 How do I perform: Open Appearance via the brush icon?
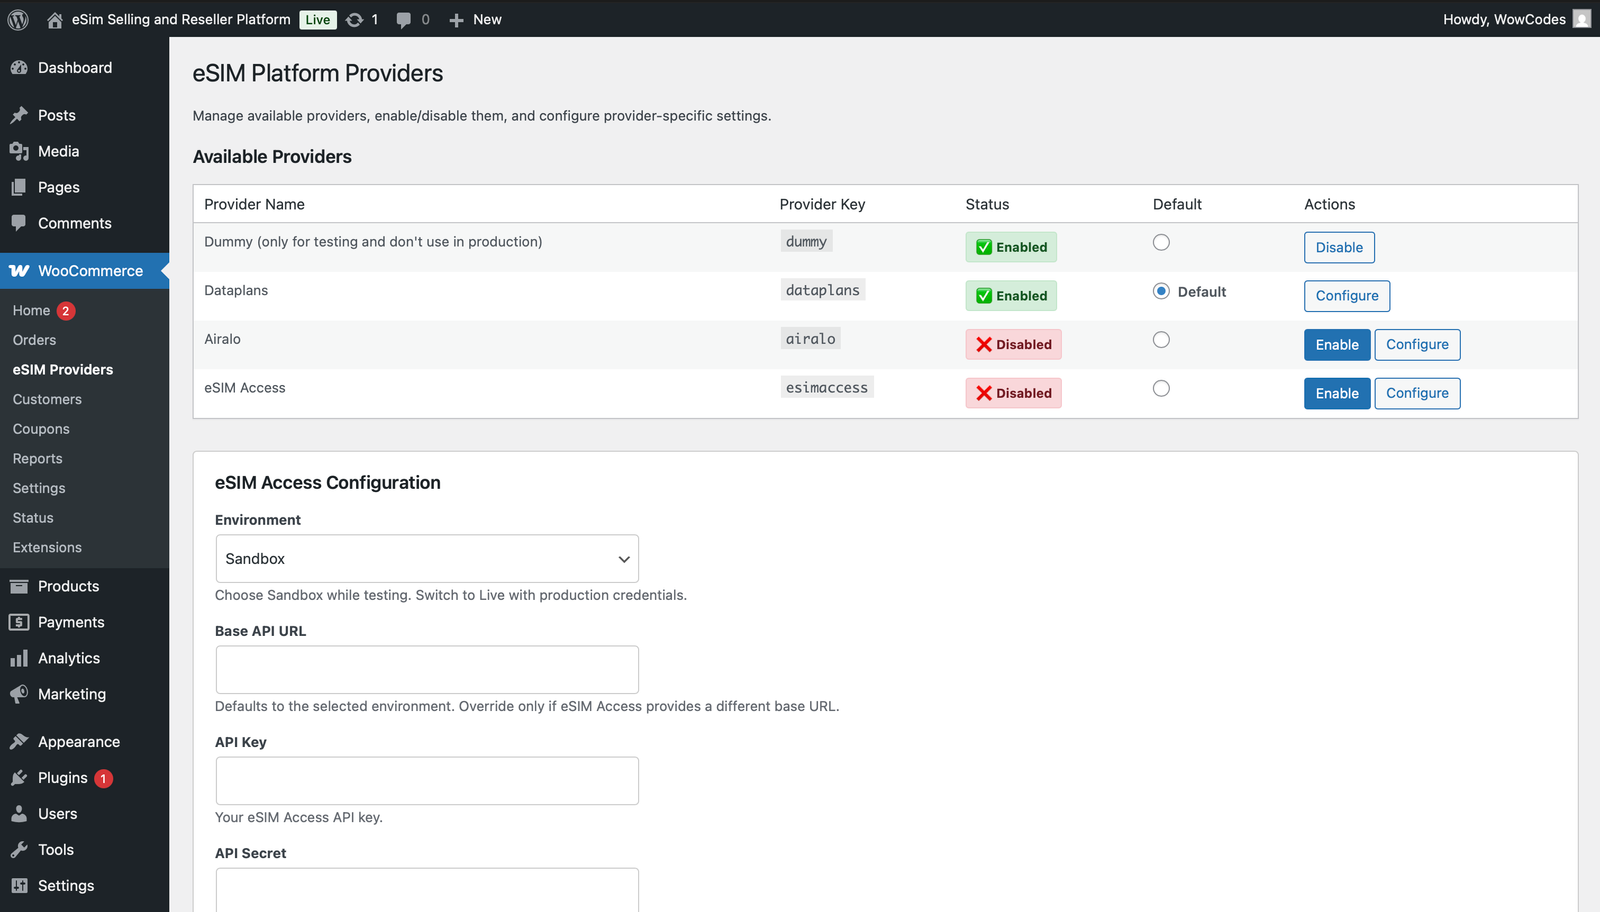[x=20, y=741]
